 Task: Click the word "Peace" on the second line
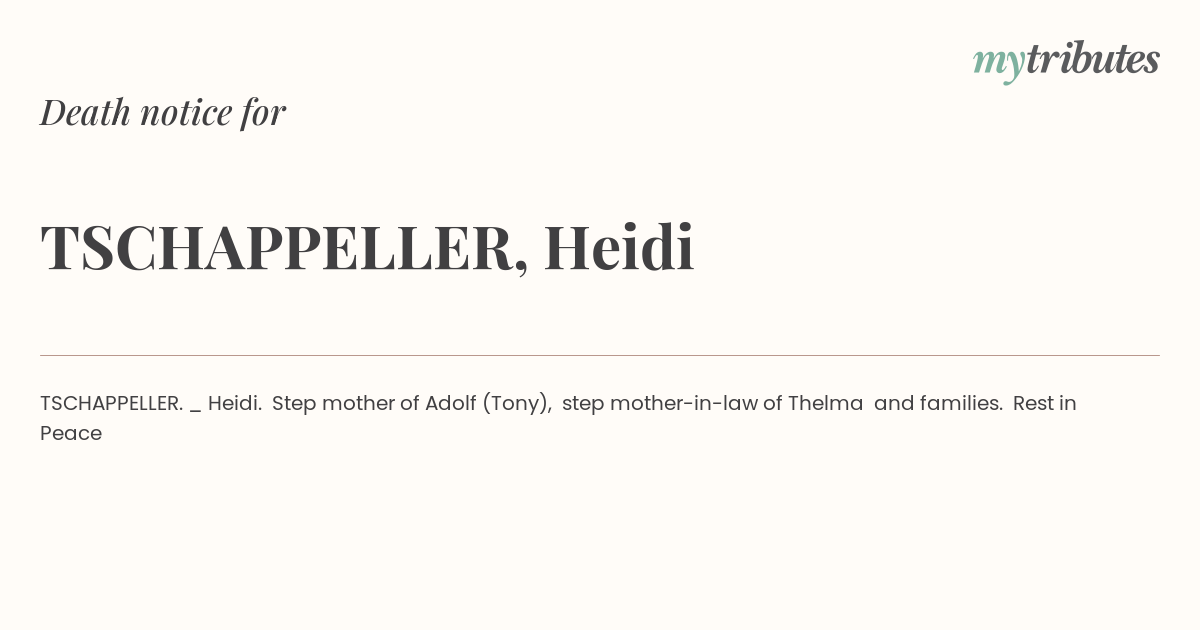point(71,433)
